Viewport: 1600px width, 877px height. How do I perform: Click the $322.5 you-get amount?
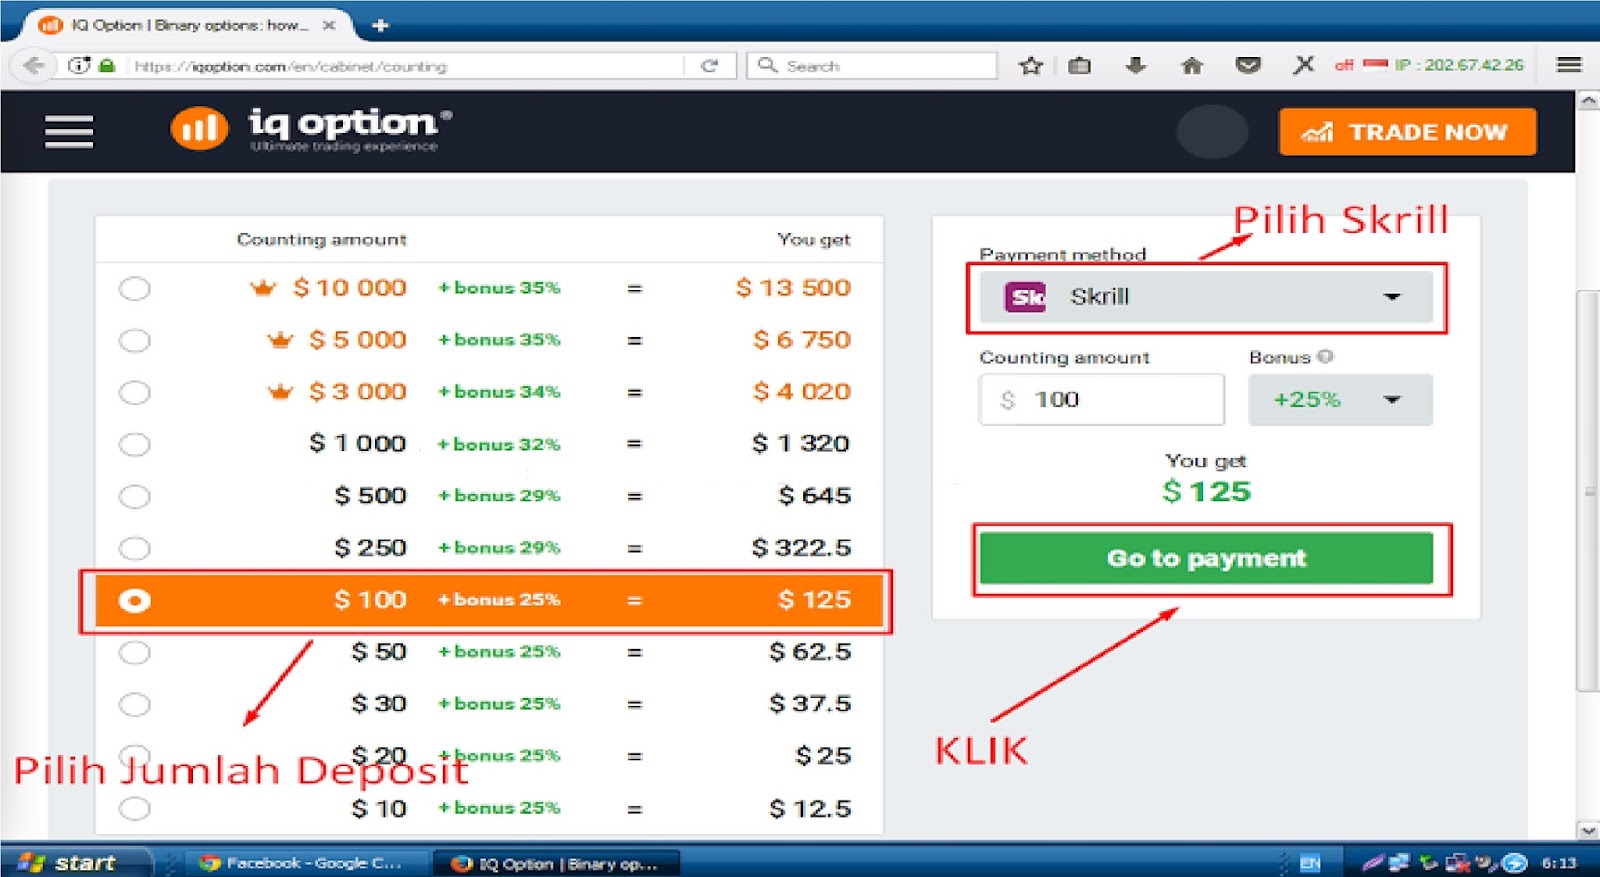(x=801, y=548)
